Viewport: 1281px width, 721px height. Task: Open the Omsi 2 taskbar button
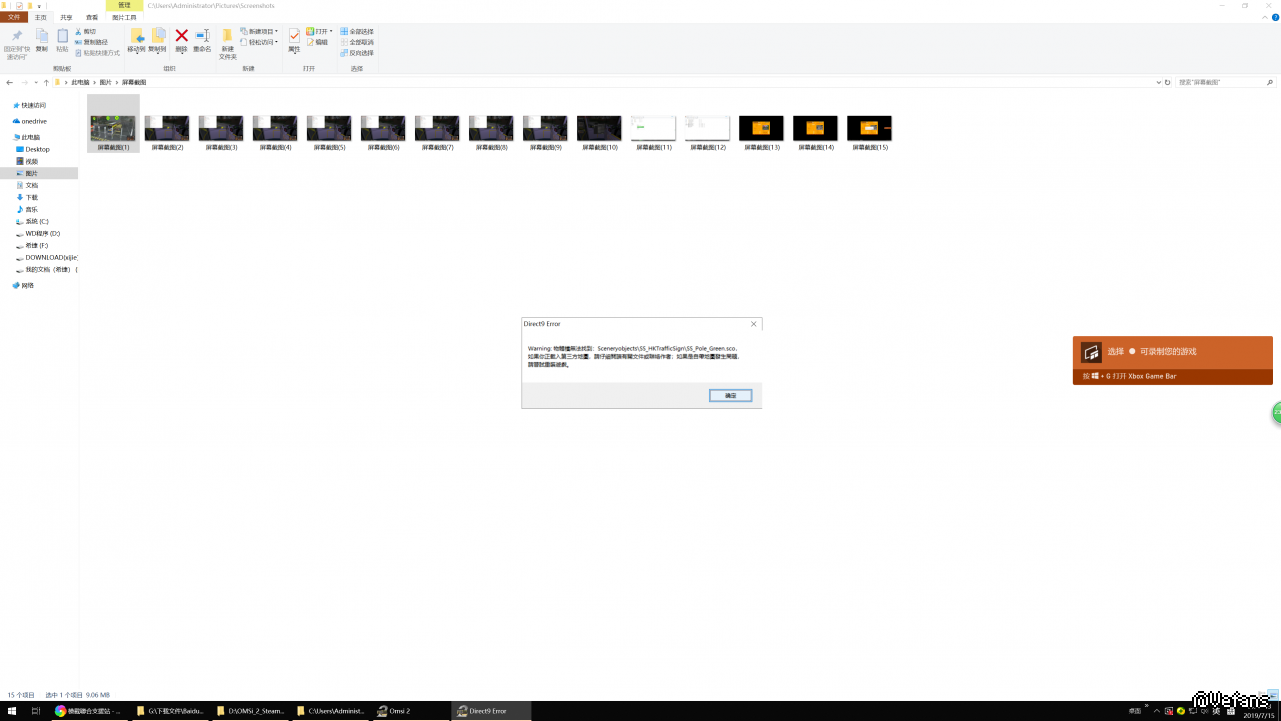click(410, 711)
